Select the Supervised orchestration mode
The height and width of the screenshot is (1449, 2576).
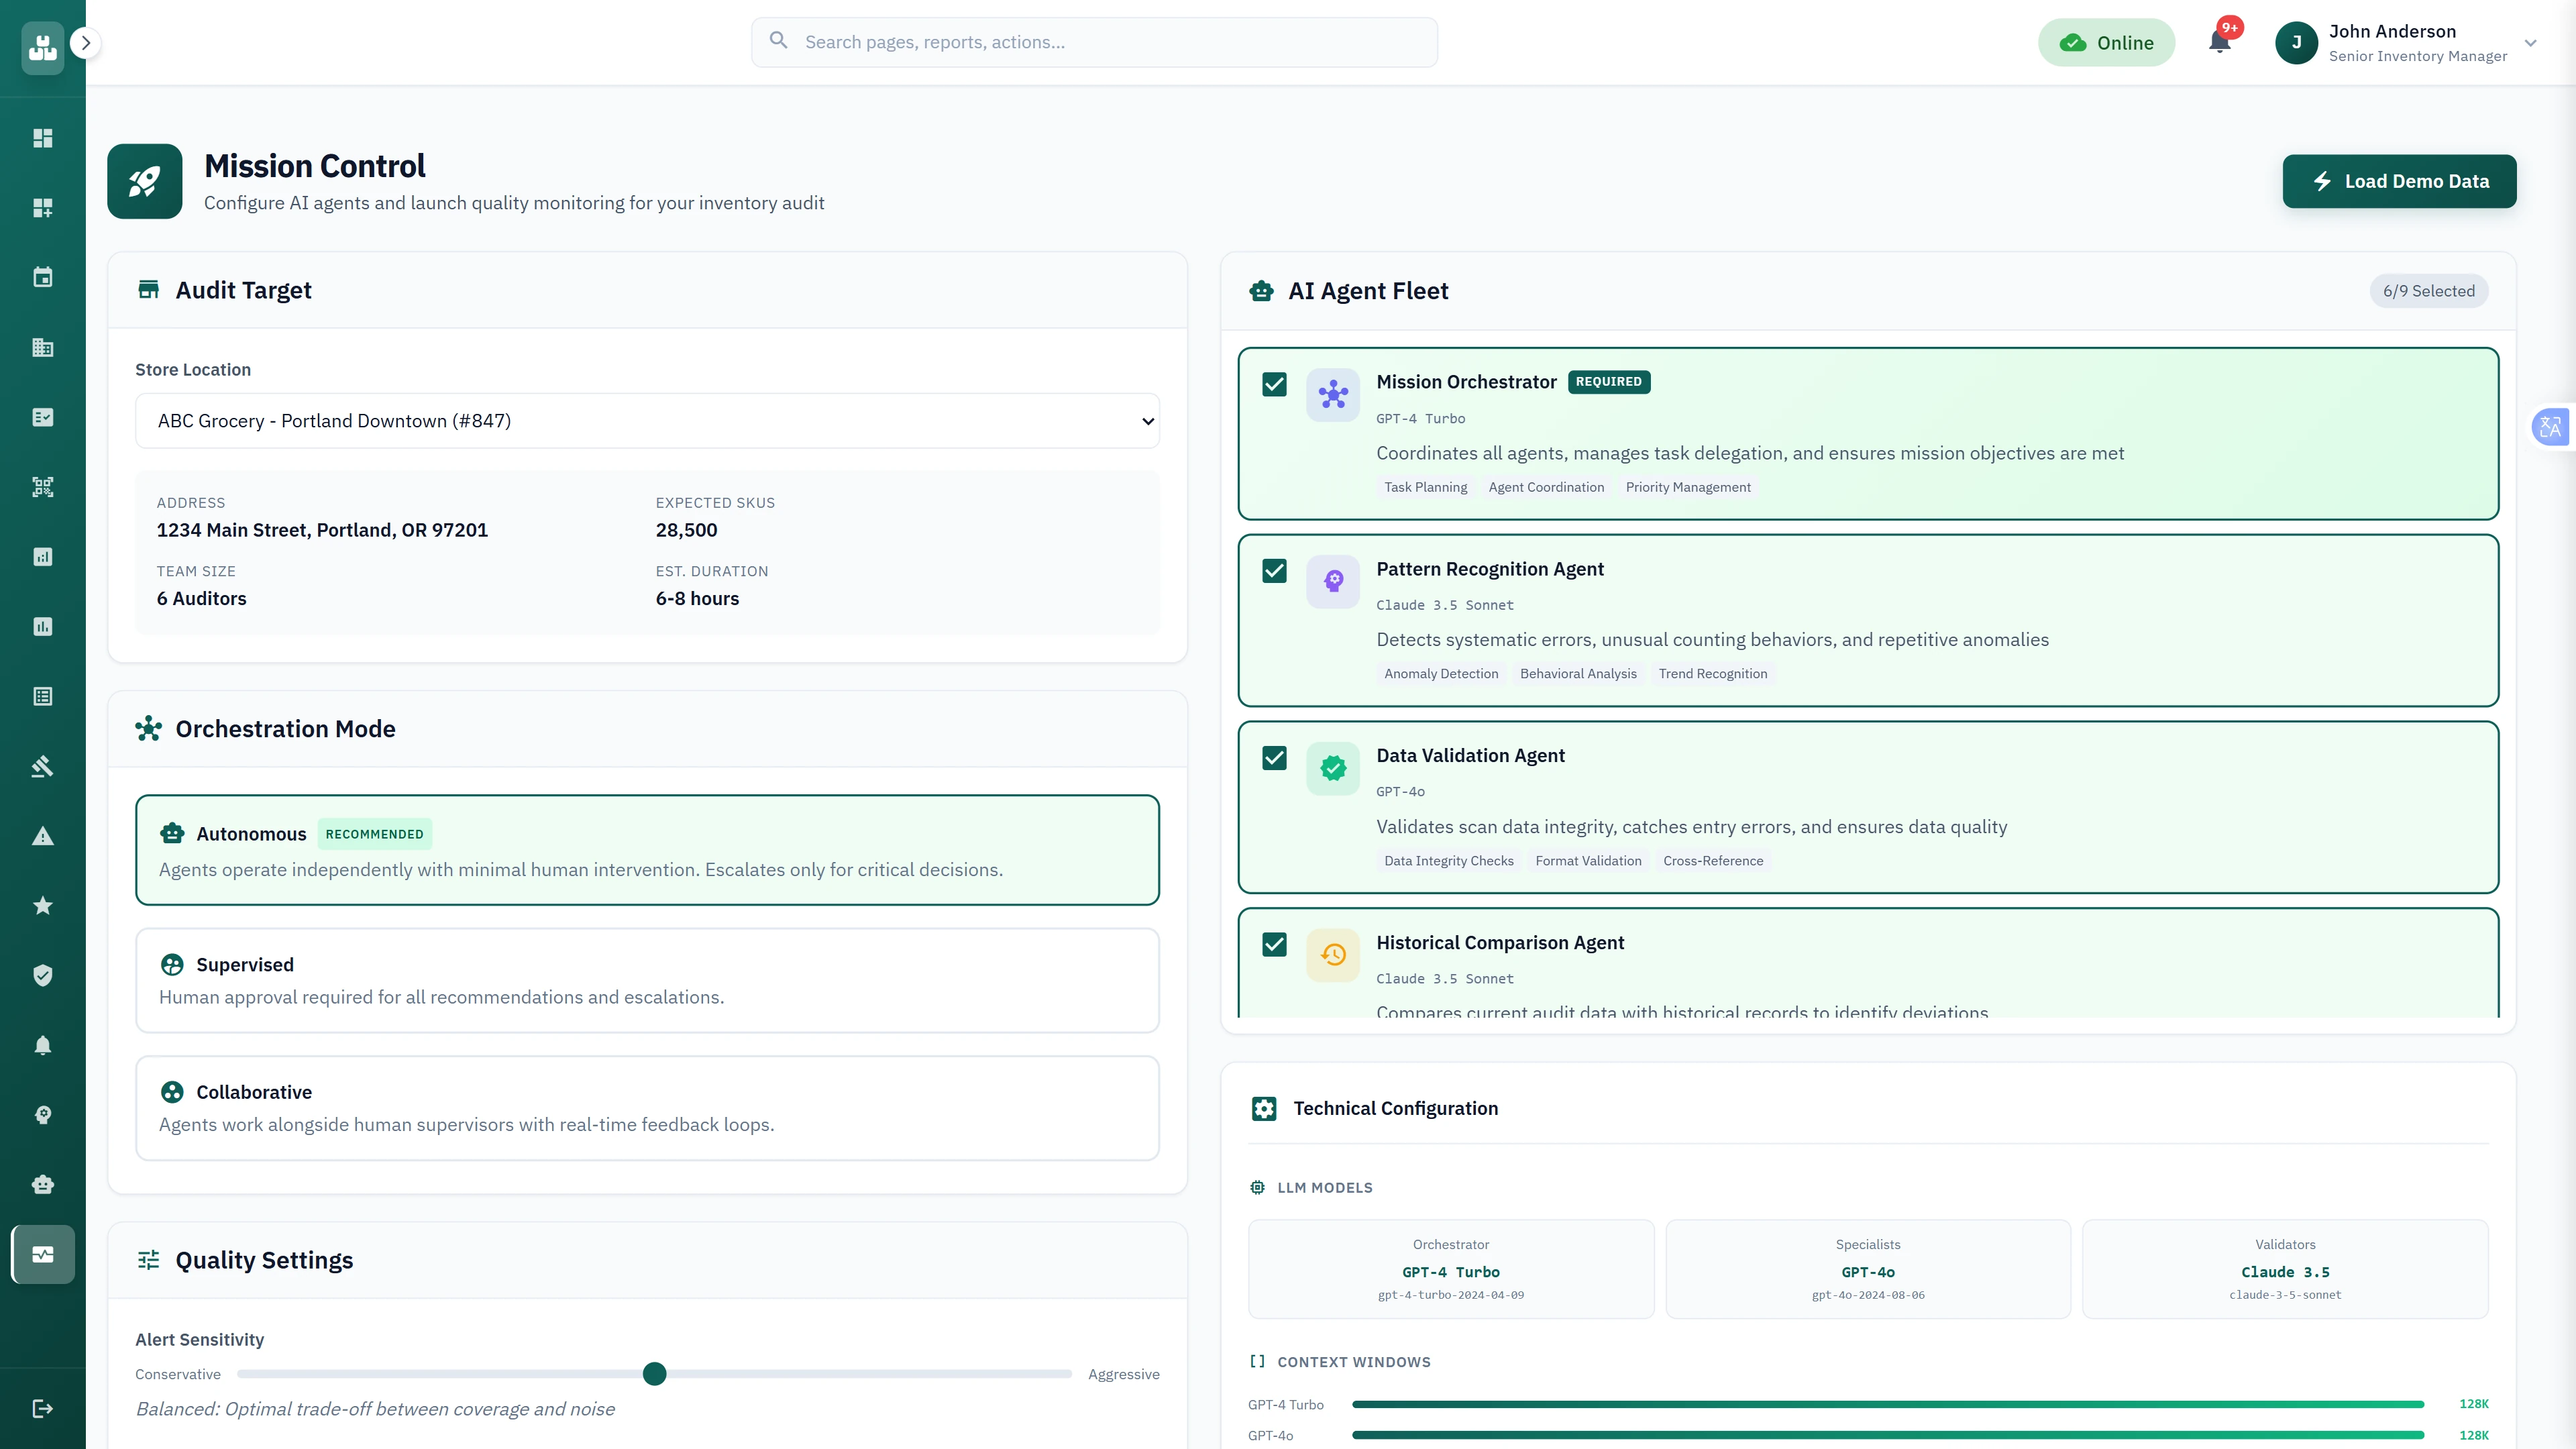click(x=647, y=980)
